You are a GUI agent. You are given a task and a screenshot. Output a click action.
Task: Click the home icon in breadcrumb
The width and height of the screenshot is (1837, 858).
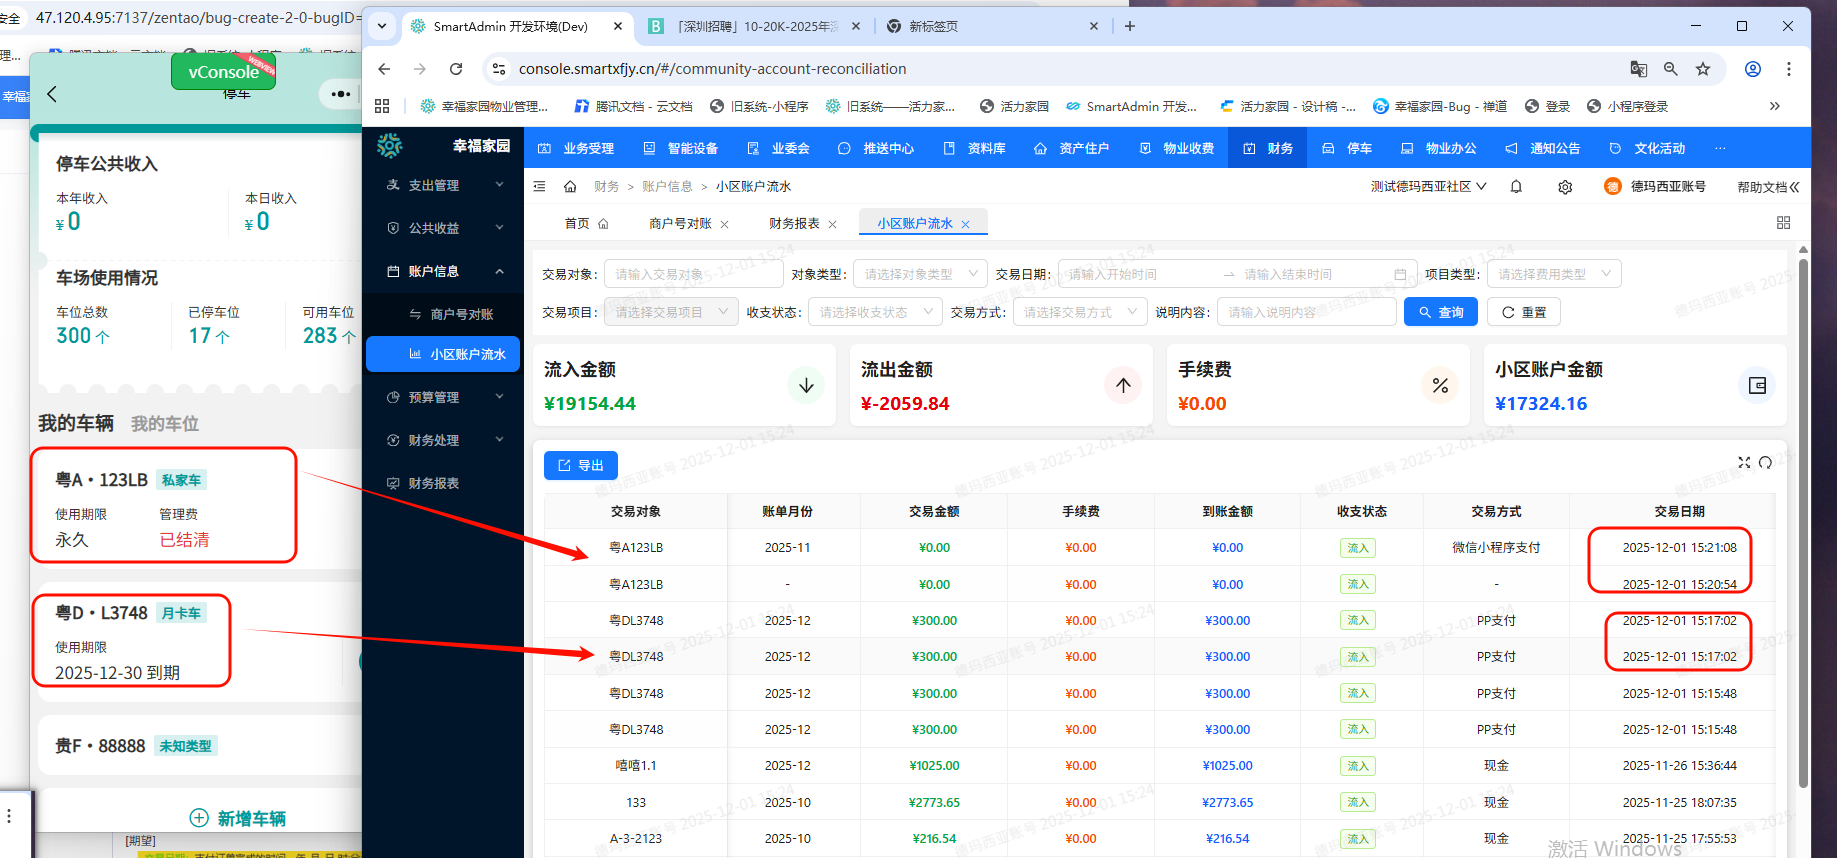click(570, 187)
